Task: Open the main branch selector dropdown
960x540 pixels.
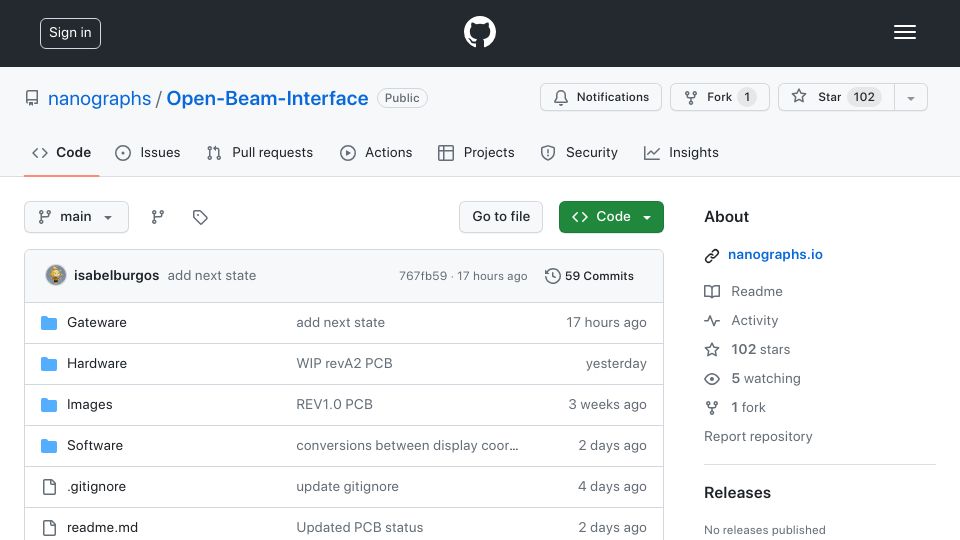Action: [x=77, y=217]
